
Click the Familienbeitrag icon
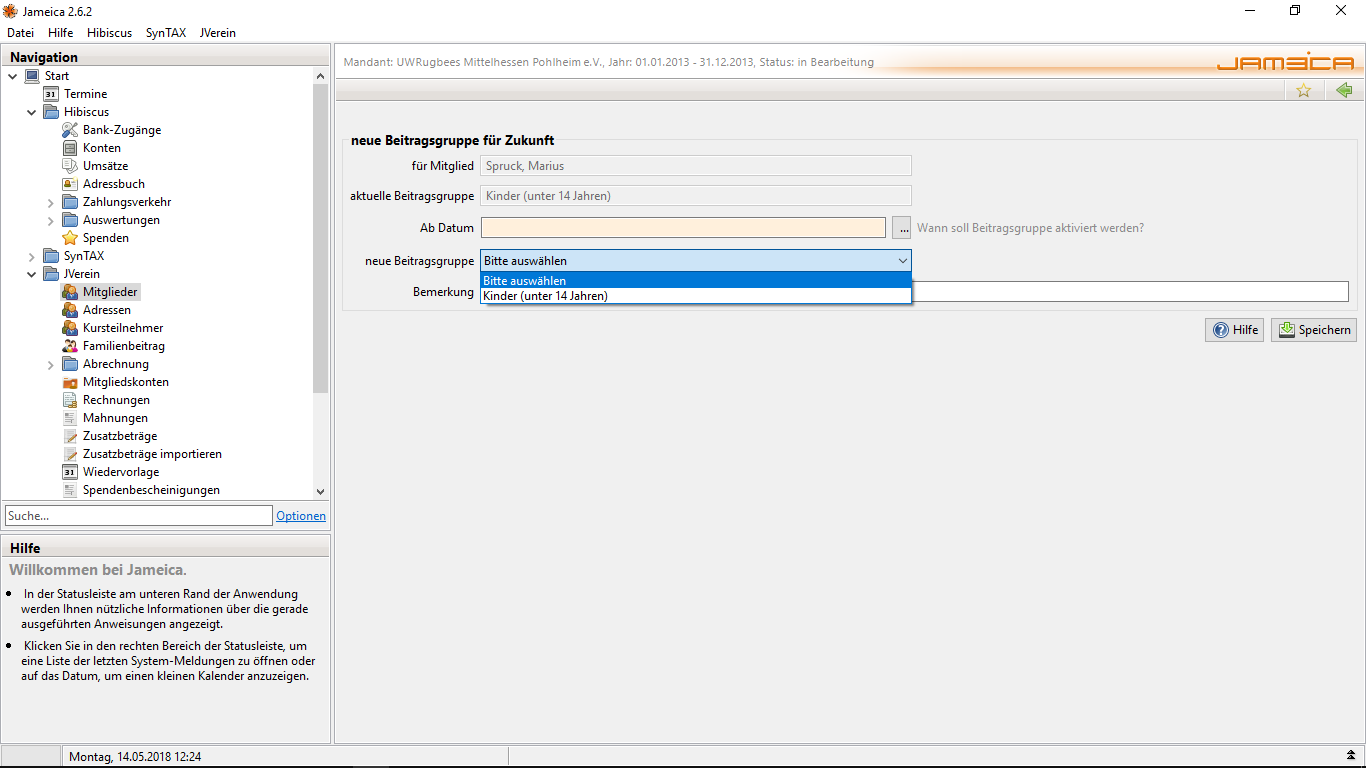pos(70,346)
